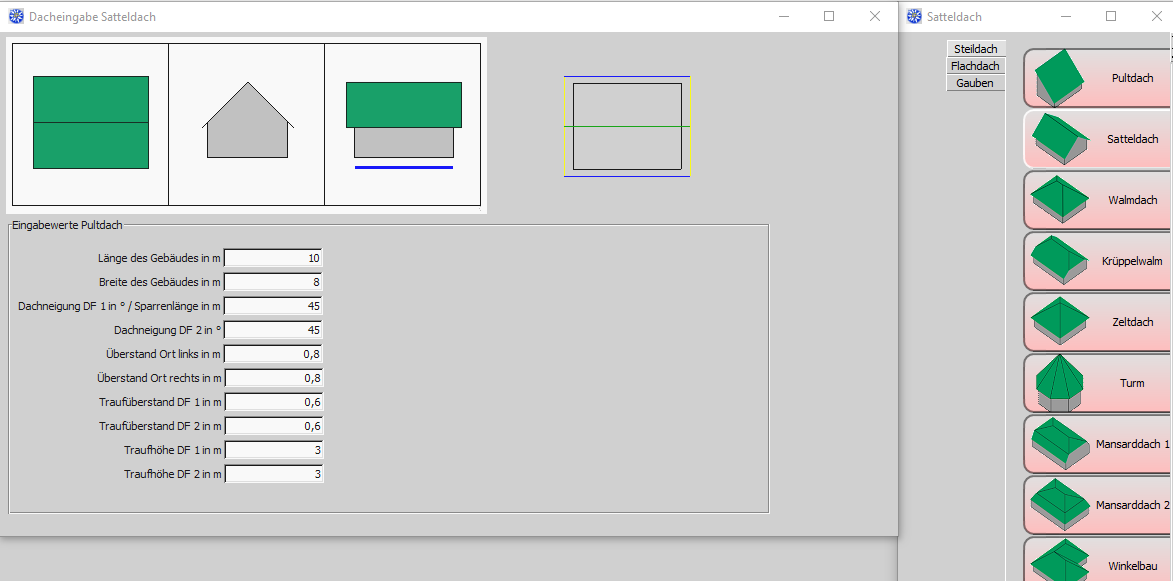Switch to the Gauben tab

(x=975, y=83)
